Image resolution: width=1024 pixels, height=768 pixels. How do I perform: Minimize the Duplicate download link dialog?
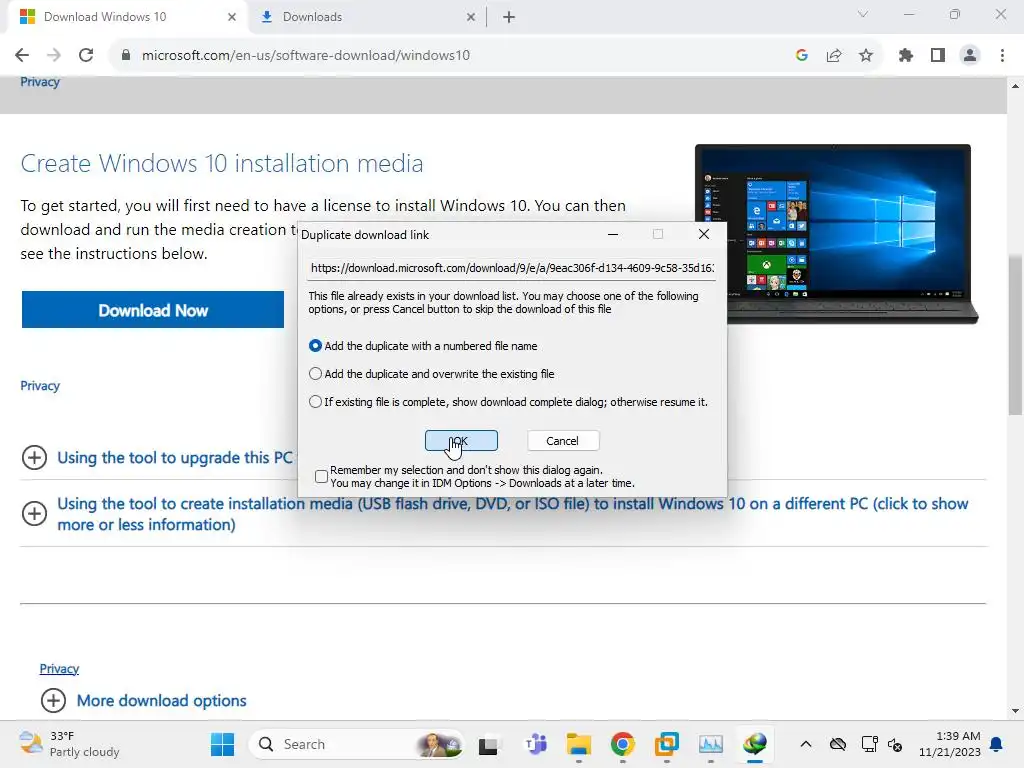[x=613, y=234]
